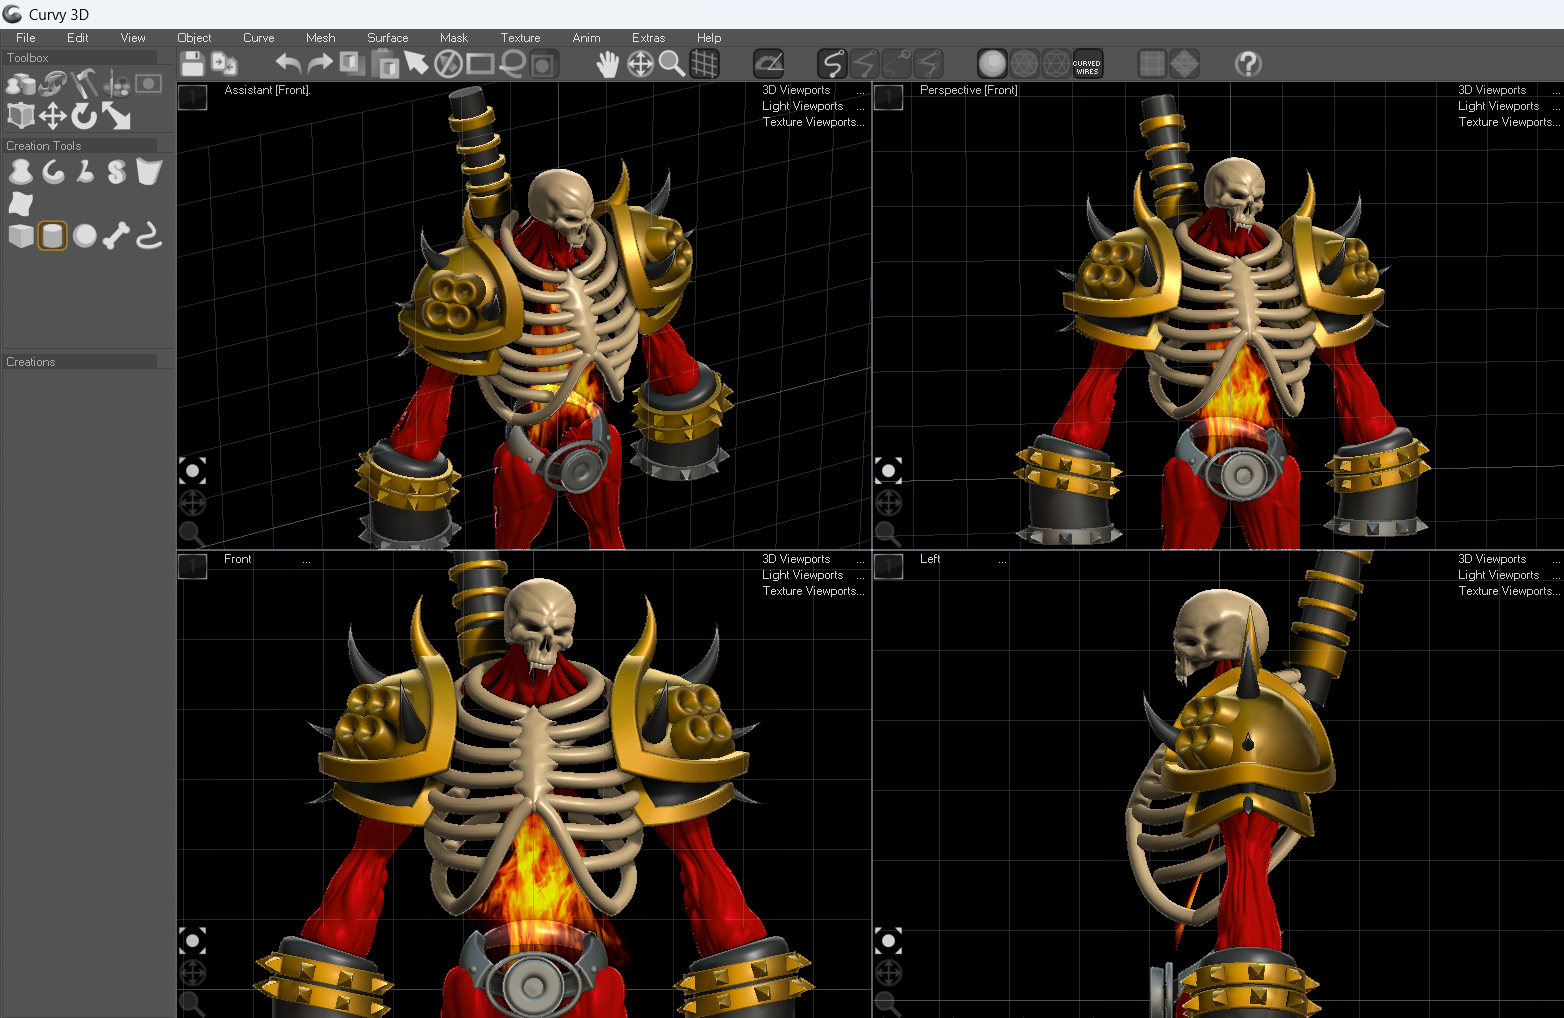The height and width of the screenshot is (1018, 1564).
Task: Select the Move tool in Toolbox
Action: pyautogui.click(x=53, y=116)
